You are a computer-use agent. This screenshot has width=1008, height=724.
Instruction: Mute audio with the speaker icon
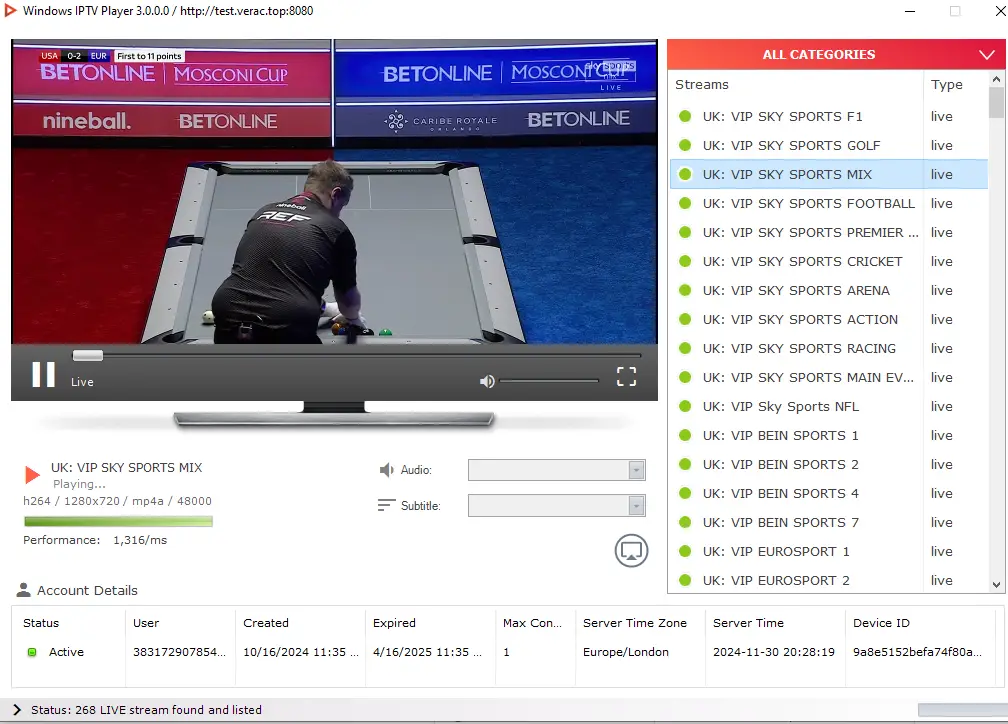coord(487,381)
